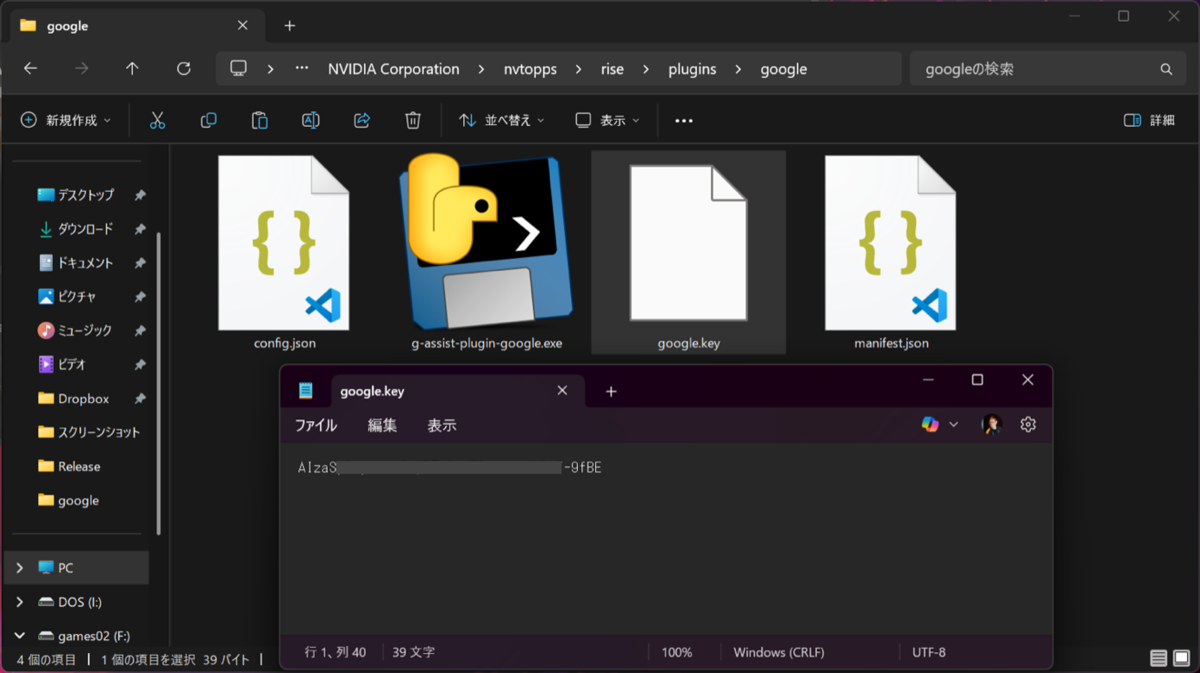Select the google Explorer tab
Viewport: 1200px width, 673px height.
138,25
